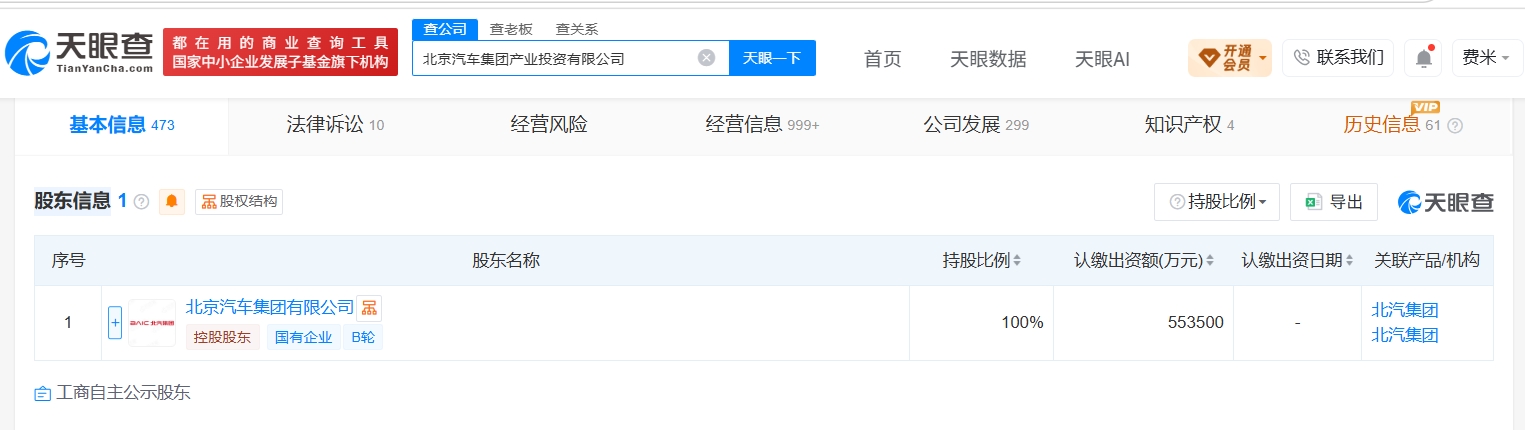Screen dimensions: 1525x430
Task: Click the 工商自主公示股东 label
Action: click(x=123, y=393)
